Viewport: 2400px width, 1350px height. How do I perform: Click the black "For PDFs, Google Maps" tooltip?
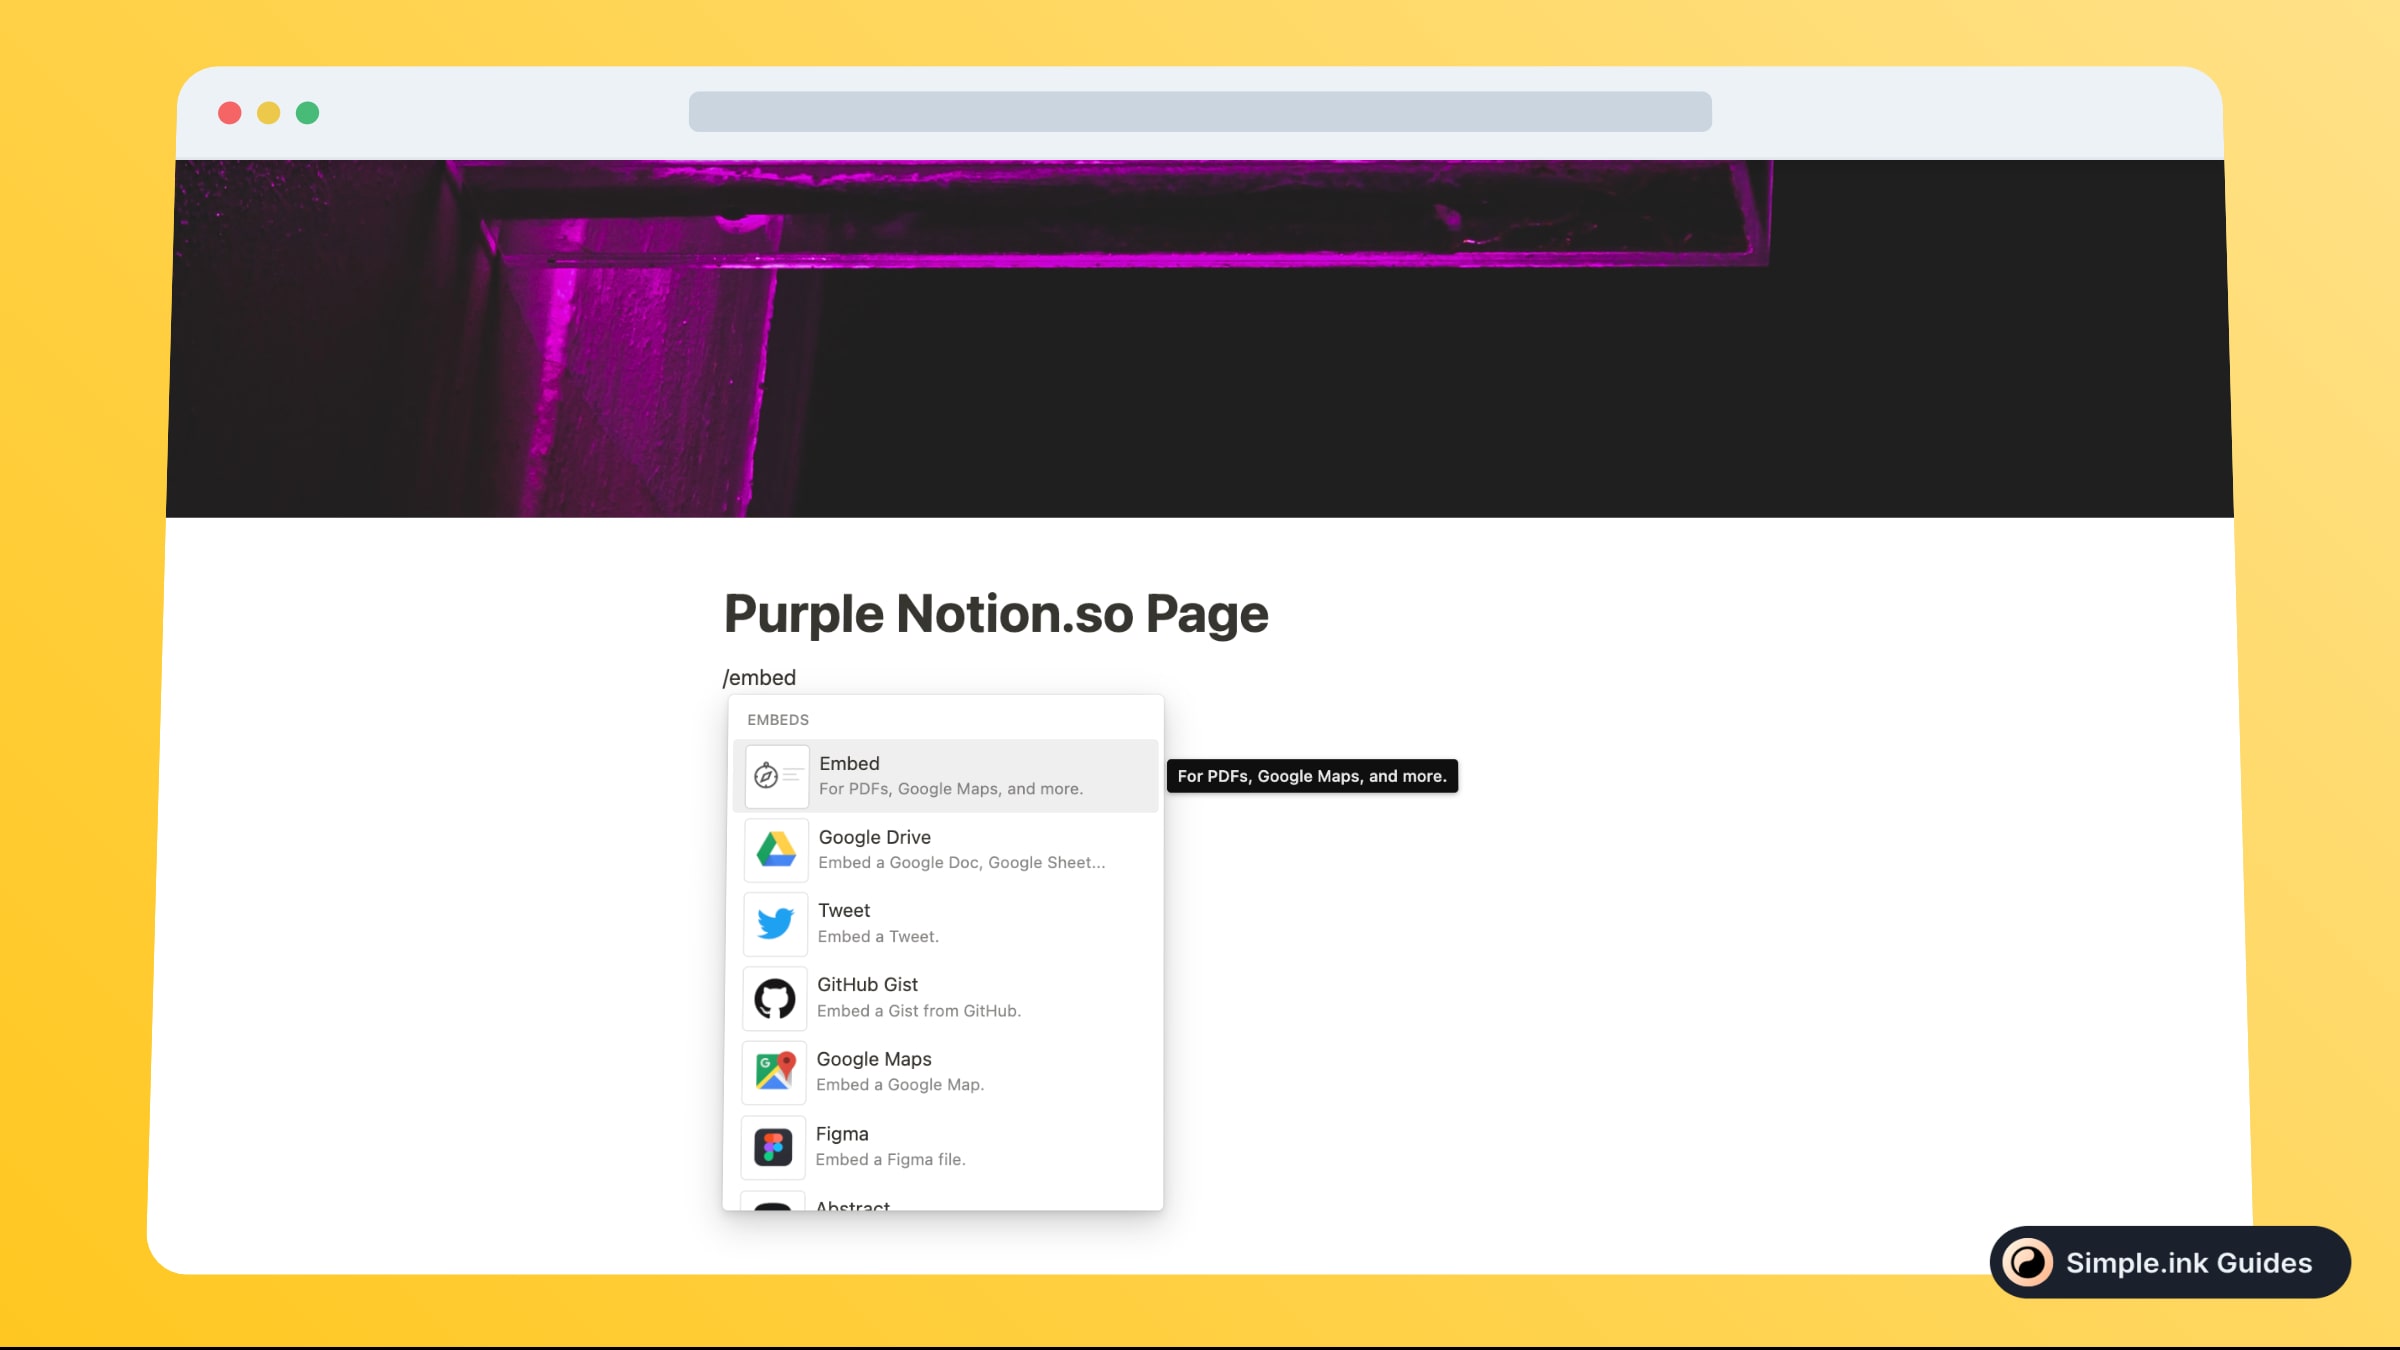click(1312, 776)
